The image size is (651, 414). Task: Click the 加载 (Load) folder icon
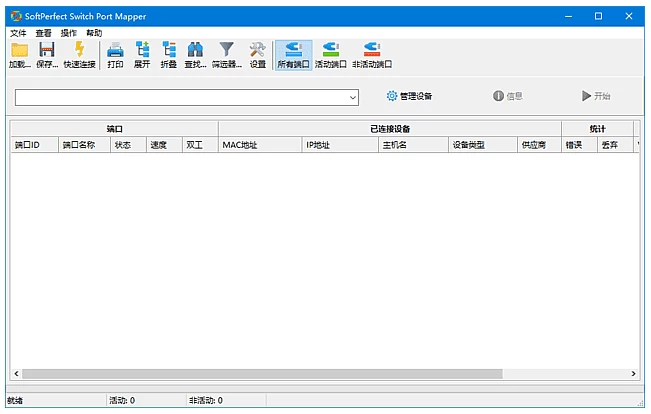click(x=19, y=50)
